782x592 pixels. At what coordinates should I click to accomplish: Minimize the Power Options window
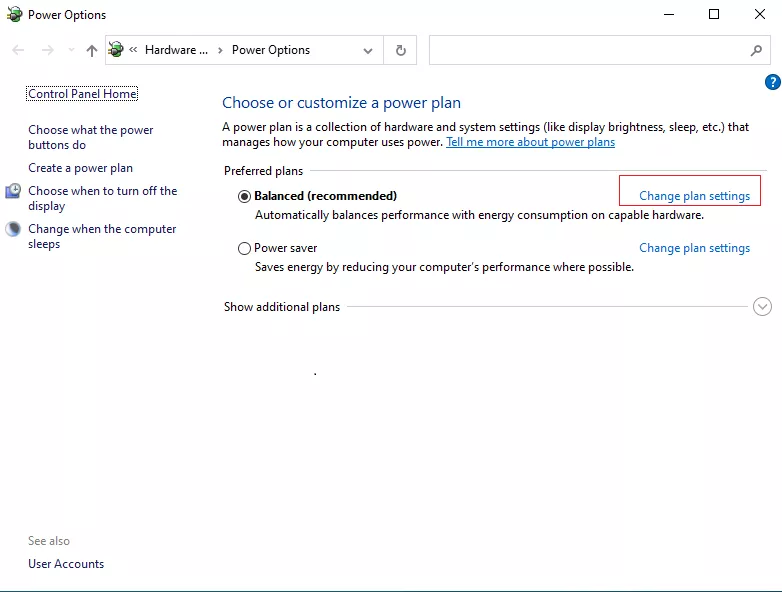669,14
